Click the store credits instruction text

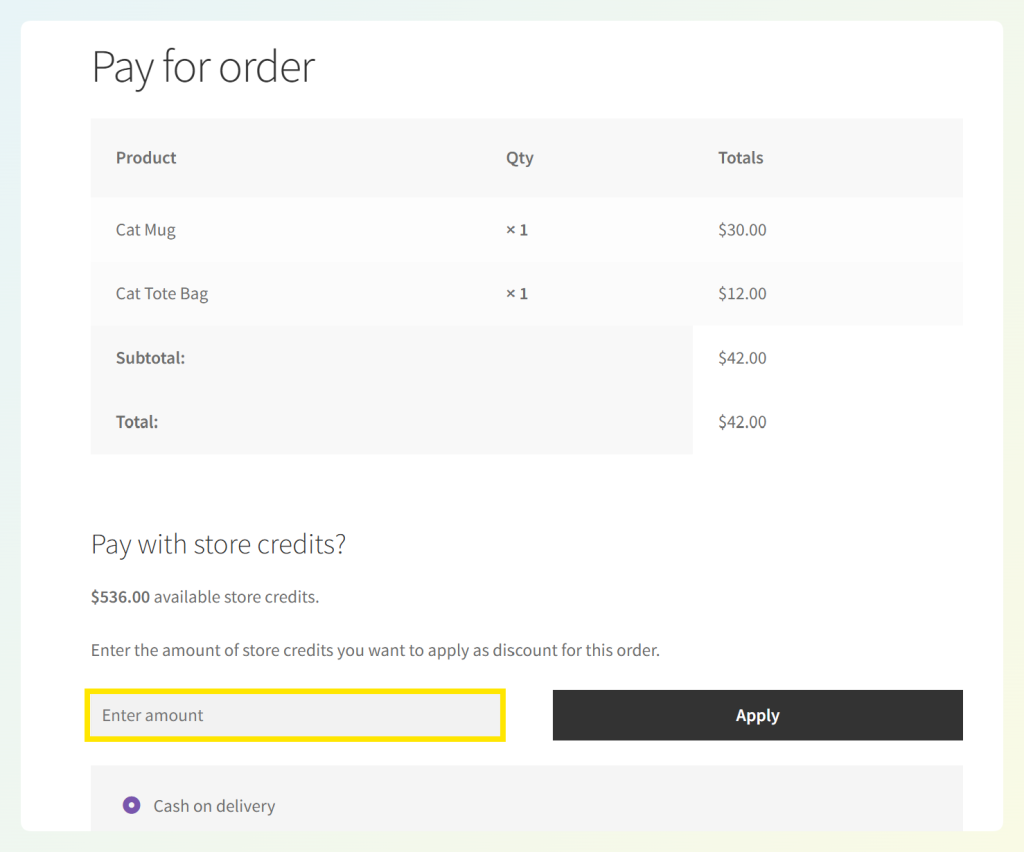(x=375, y=649)
